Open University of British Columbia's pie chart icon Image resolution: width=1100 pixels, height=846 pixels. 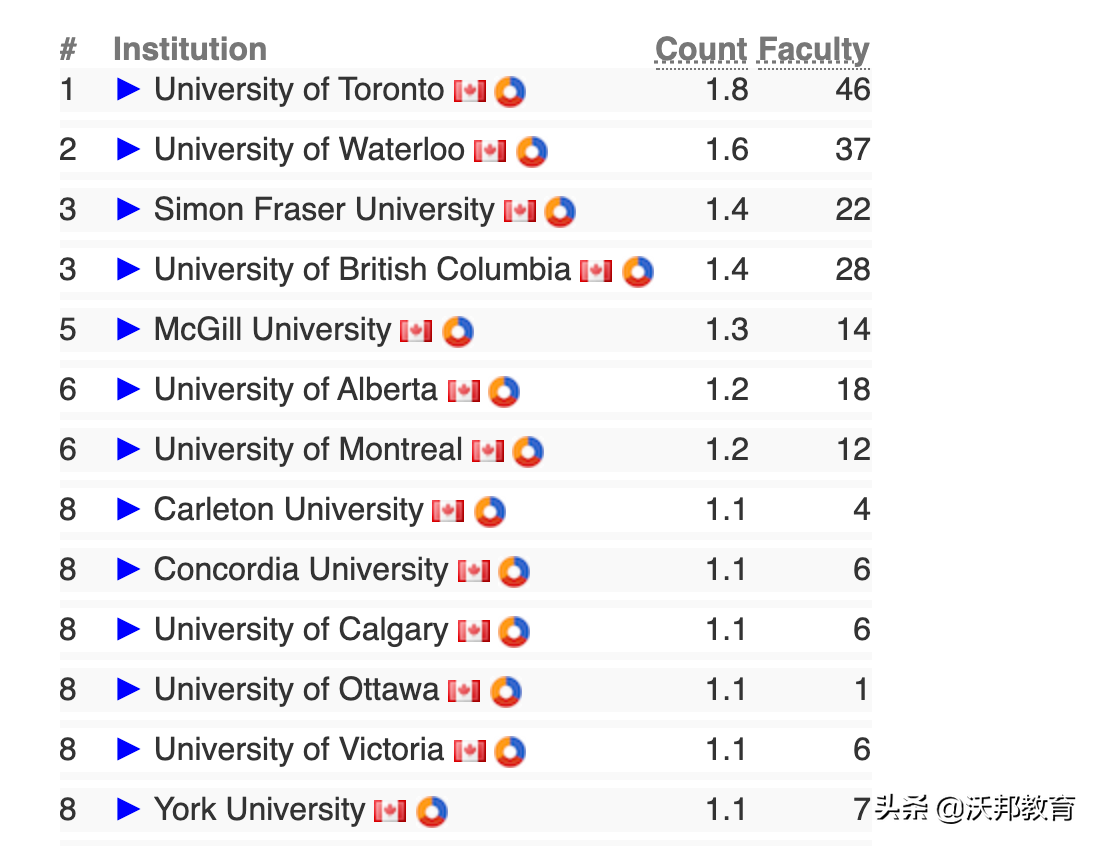(x=637, y=271)
